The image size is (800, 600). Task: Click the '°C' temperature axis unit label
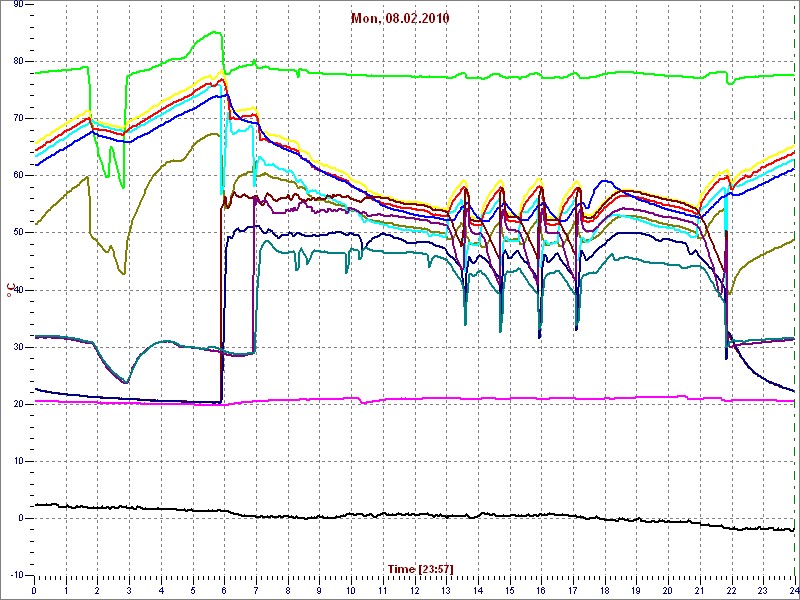(x=9, y=288)
